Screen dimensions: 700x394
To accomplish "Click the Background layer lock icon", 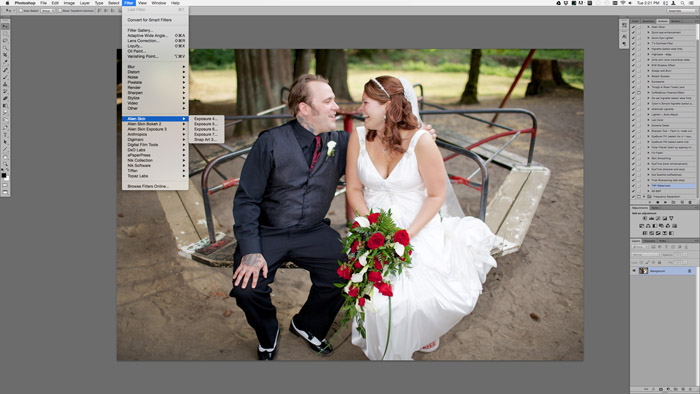I will [689, 271].
